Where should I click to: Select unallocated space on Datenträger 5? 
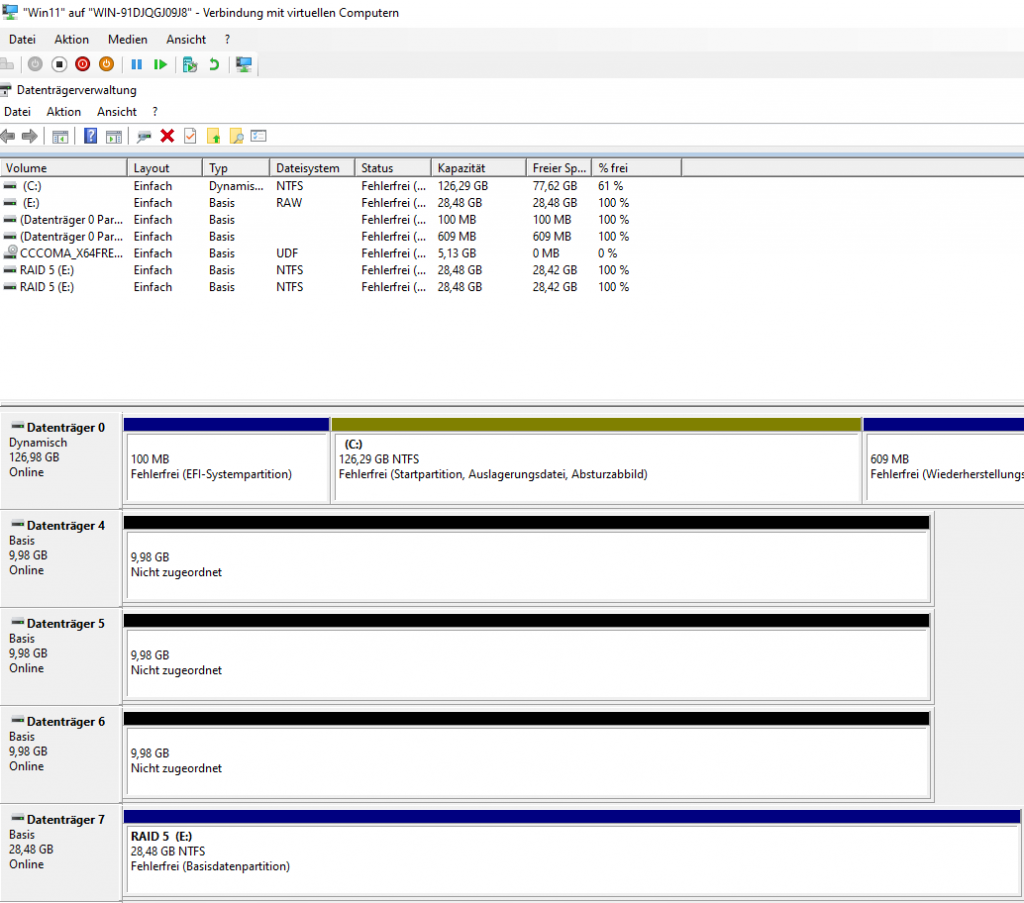(x=526, y=661)
